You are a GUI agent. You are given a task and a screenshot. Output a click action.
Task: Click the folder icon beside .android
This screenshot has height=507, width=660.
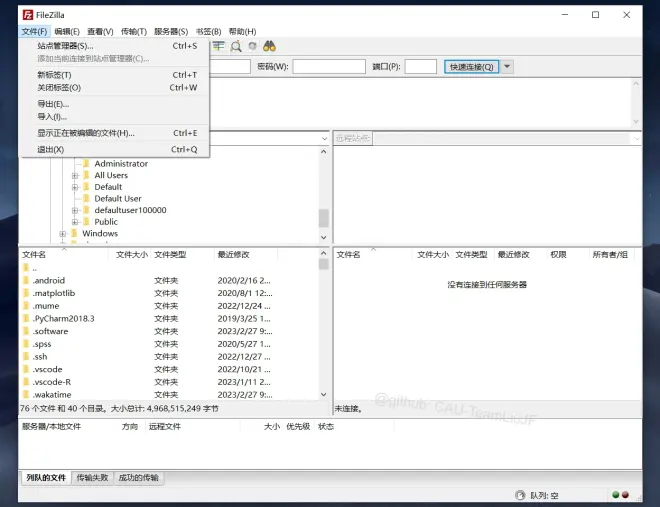coord(26,280)
